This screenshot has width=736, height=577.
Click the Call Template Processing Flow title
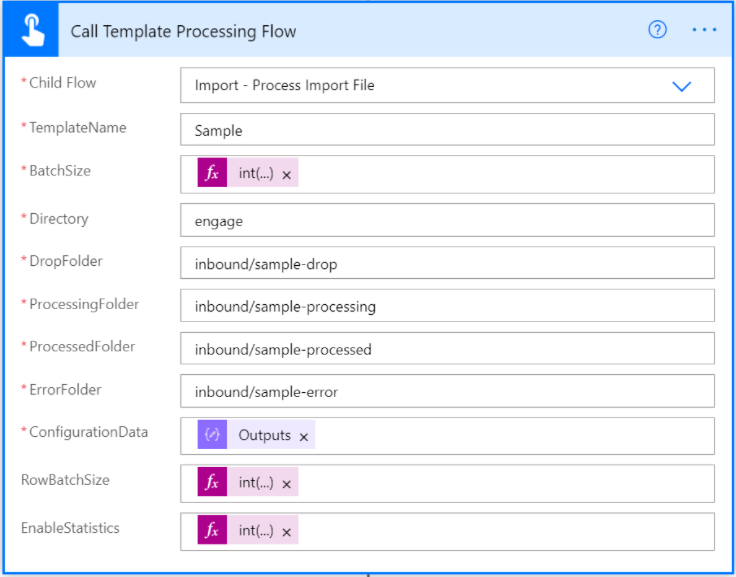pos(184,31)
